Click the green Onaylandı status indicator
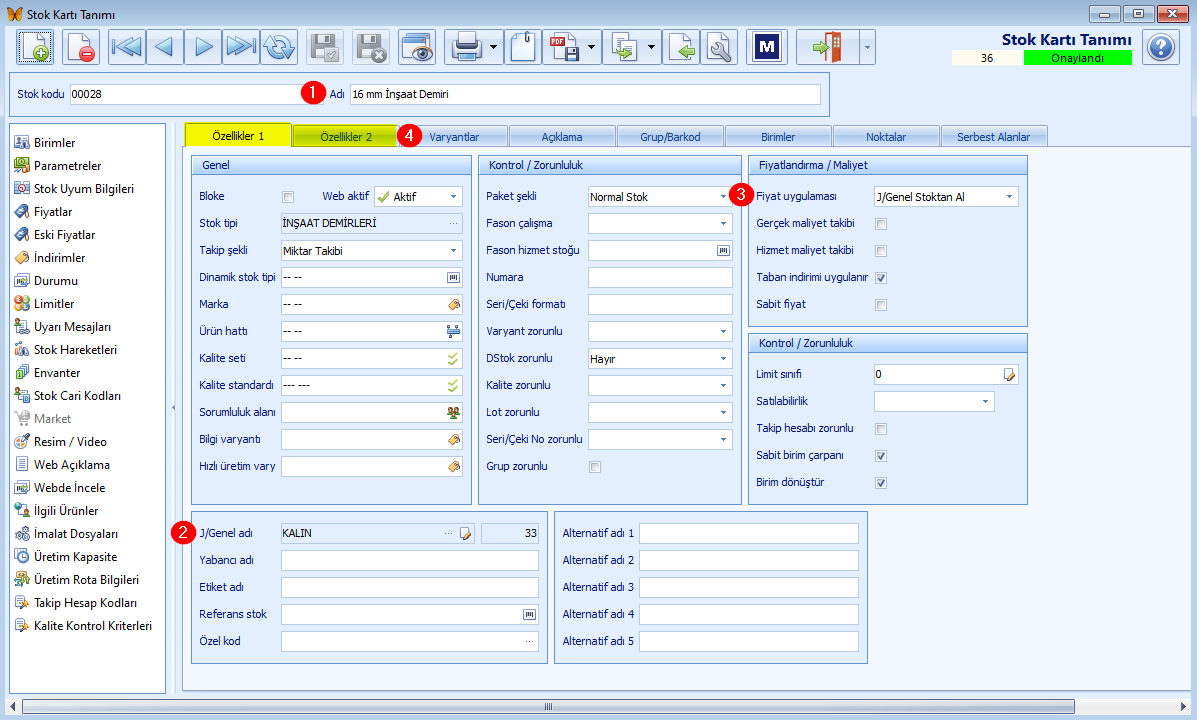Viewport: 1197px width, 720px height. 1077,58
